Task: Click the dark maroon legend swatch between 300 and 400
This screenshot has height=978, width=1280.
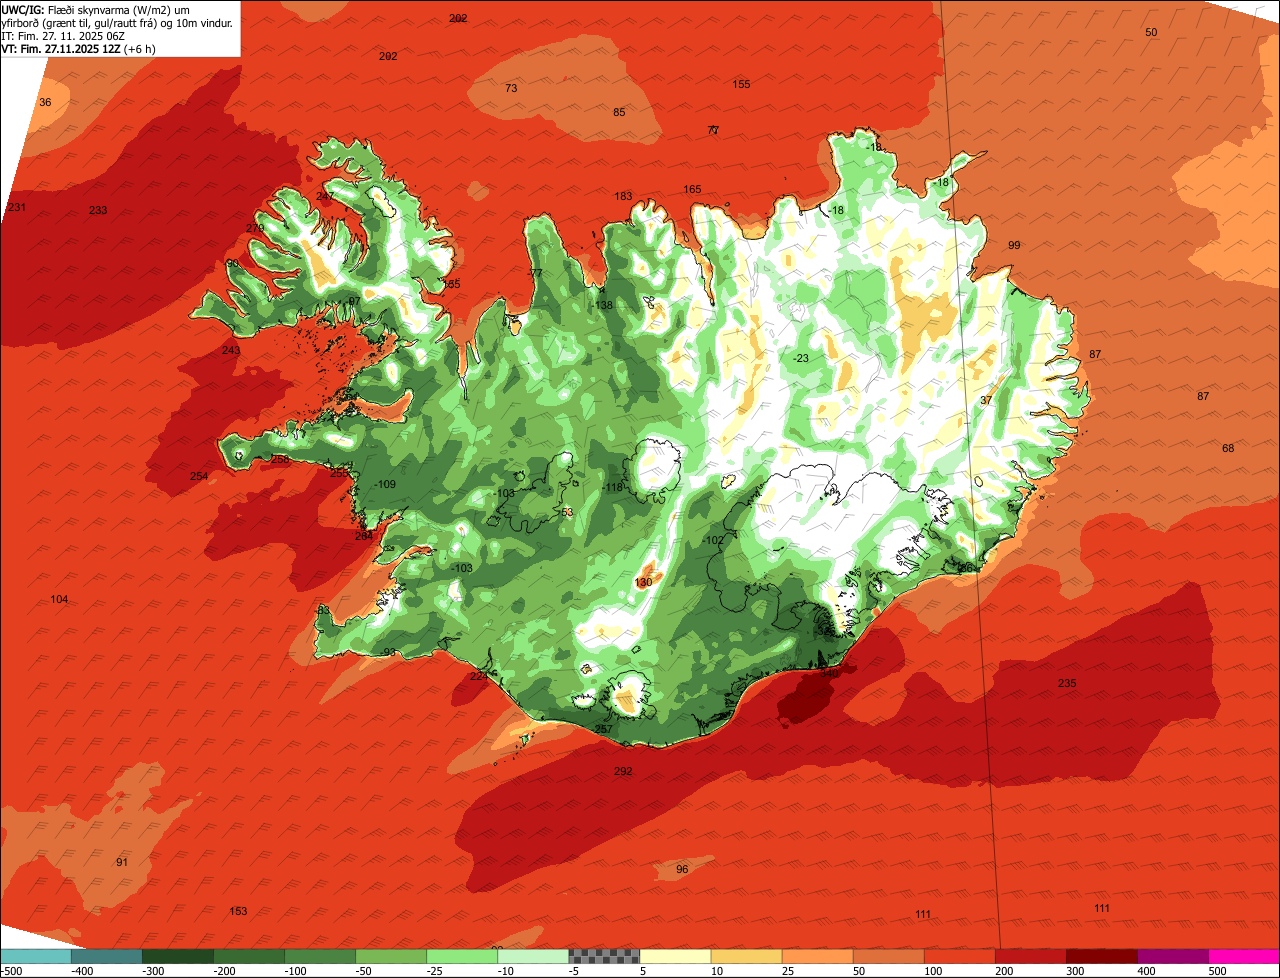Action: (x=1101, y=956)
